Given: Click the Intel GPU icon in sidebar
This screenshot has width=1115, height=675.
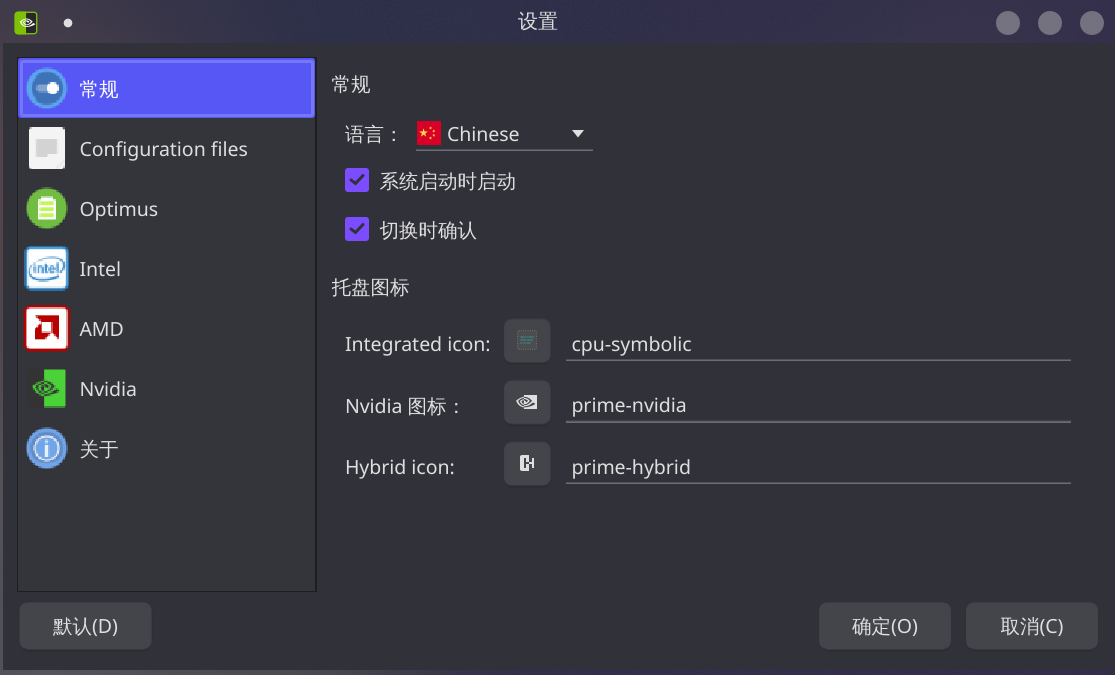Looking at the screenshot, I should [46, 268].
